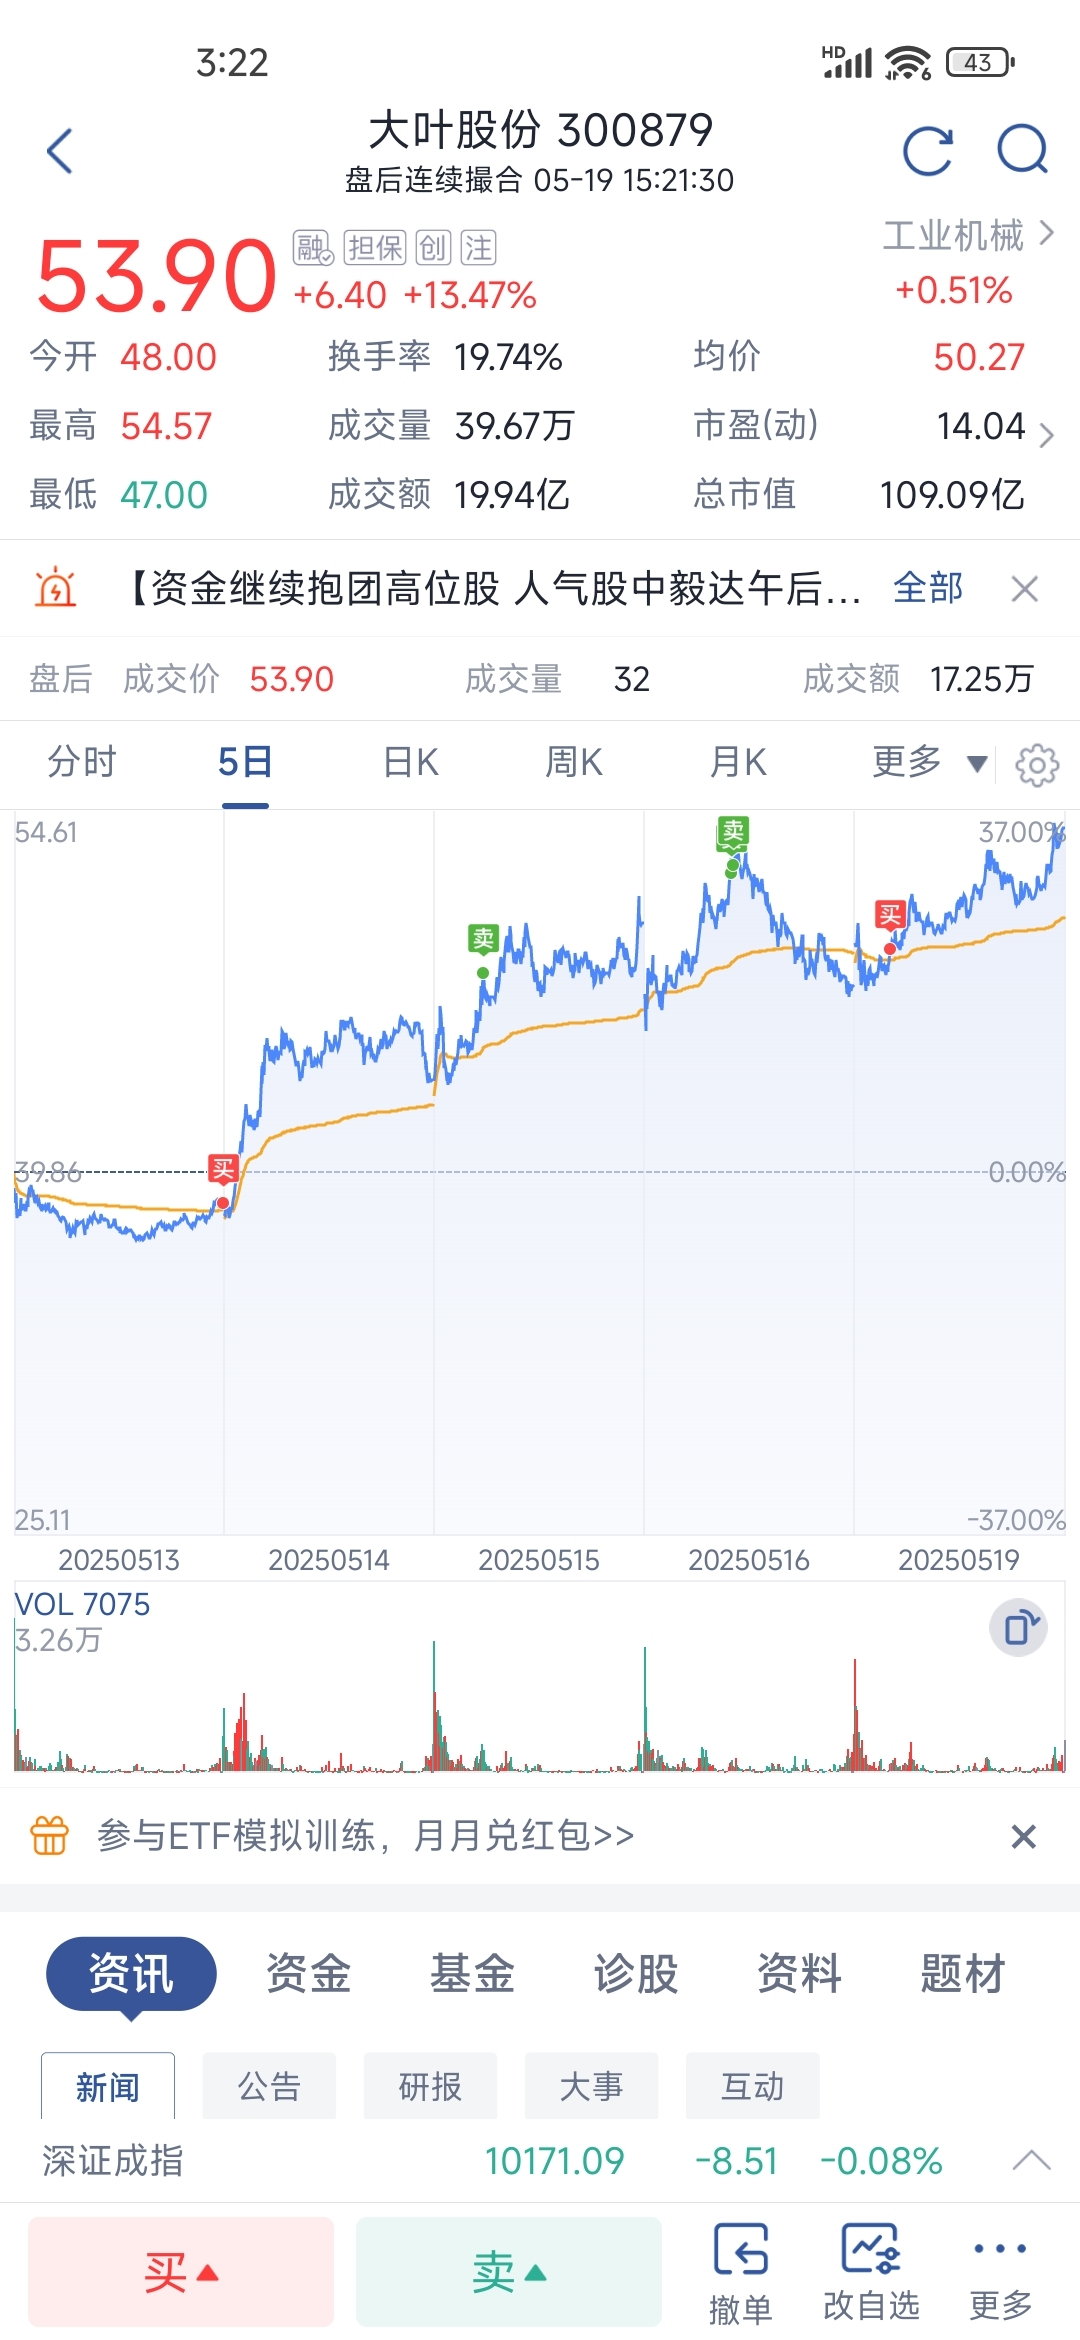
Task: Select the 资金 section tab
Action: click(308, 1974)
